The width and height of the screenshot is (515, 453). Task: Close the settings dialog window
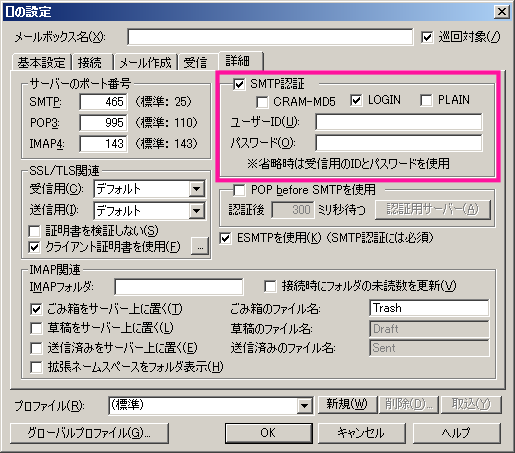tap(502, 12)
